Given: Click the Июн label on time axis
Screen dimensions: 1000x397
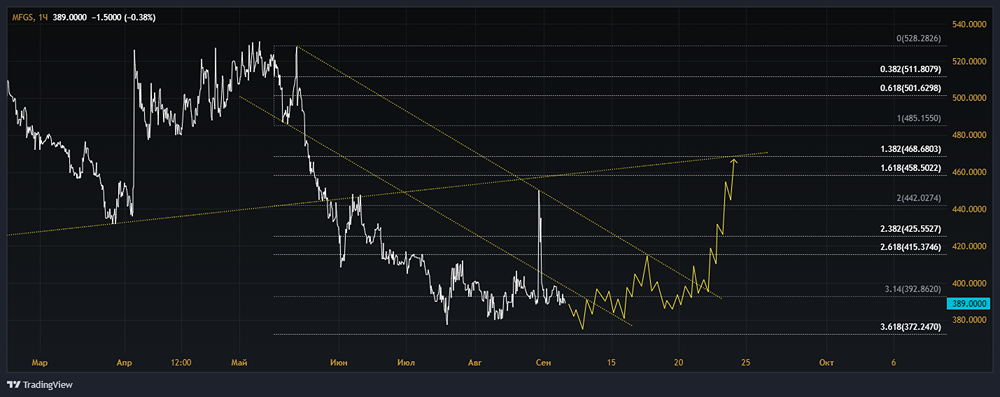Looking at the screenshot, I should pos(339,363).
